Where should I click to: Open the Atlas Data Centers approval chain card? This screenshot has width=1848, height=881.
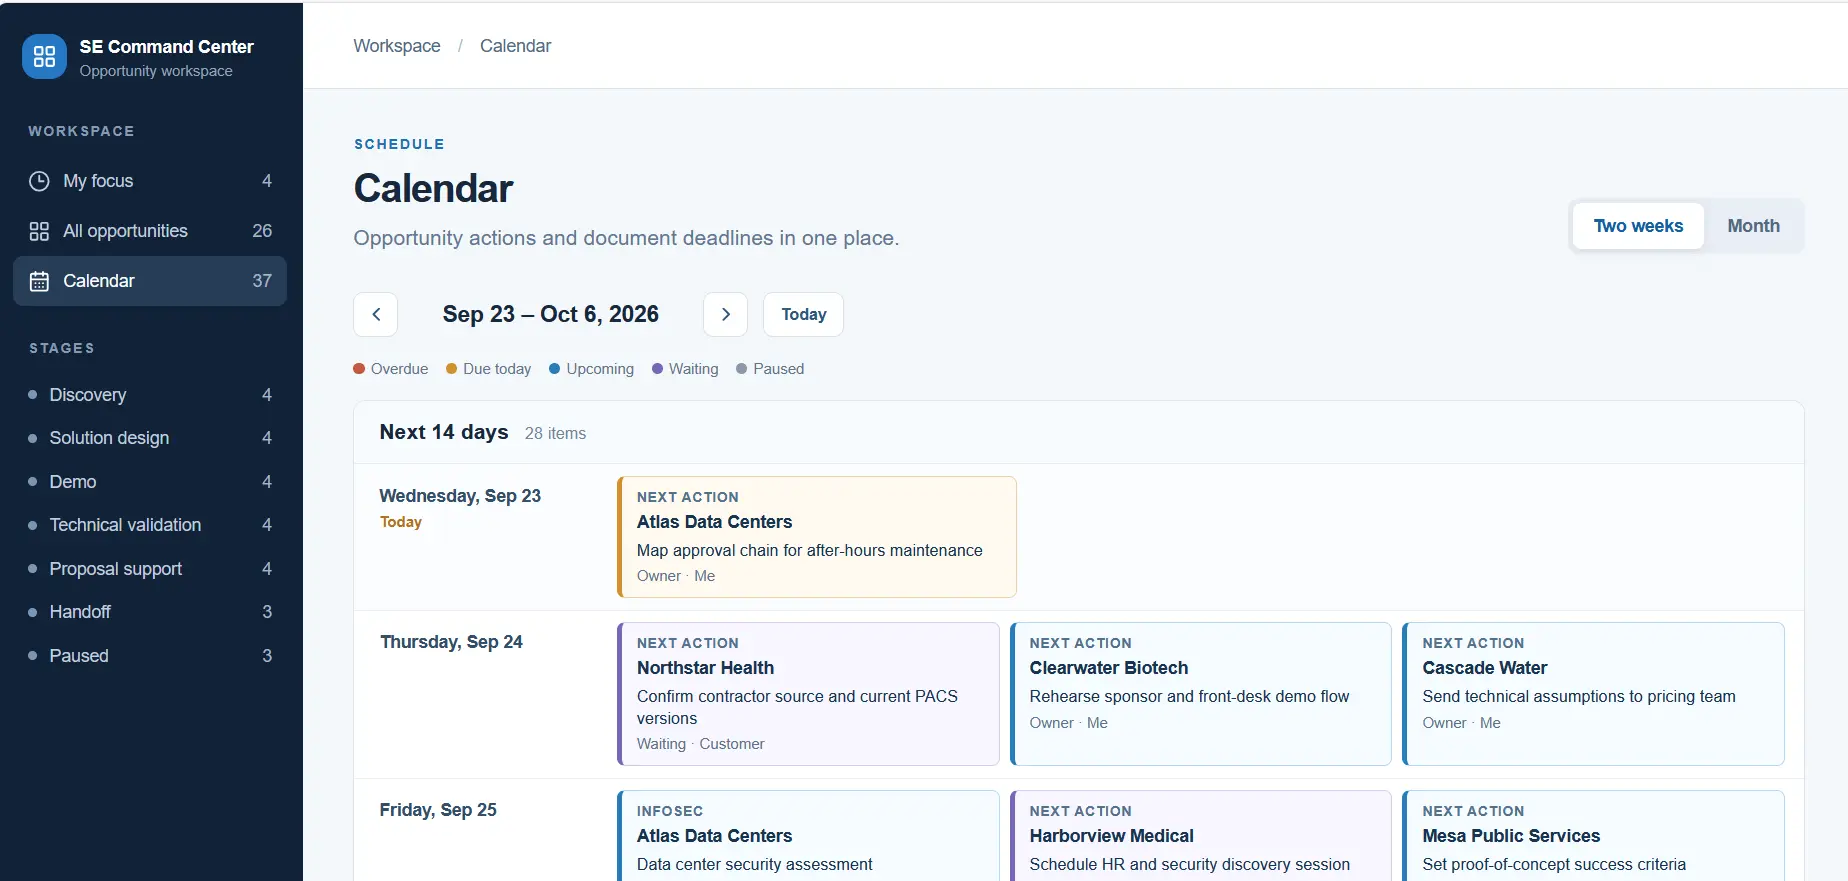(x=817, y=537)
